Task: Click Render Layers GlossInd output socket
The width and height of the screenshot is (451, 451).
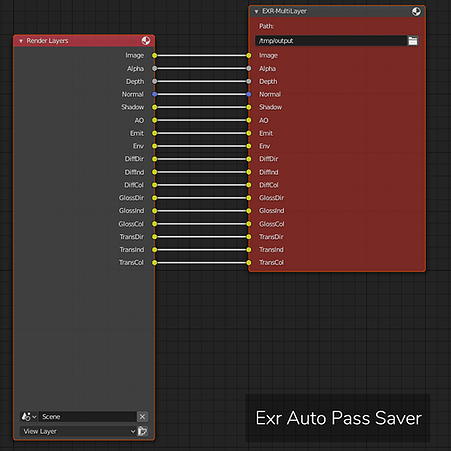Action: point(154,211)
